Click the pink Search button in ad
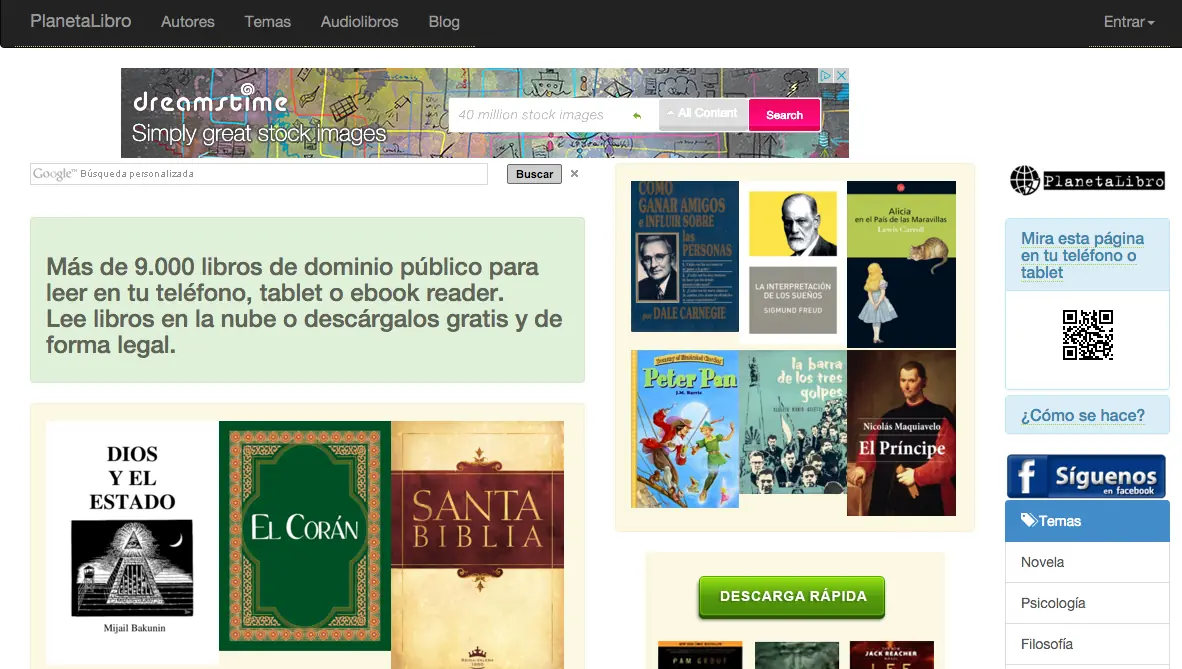The width and height of the screenshot is (1182, 669). [784, 115]
